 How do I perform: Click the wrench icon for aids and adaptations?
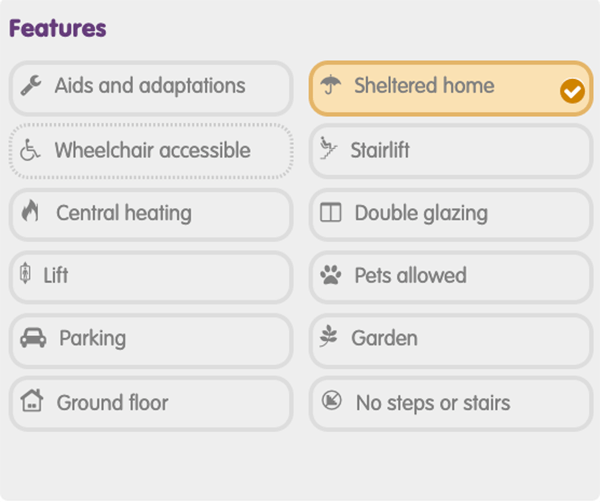[31, 85]
